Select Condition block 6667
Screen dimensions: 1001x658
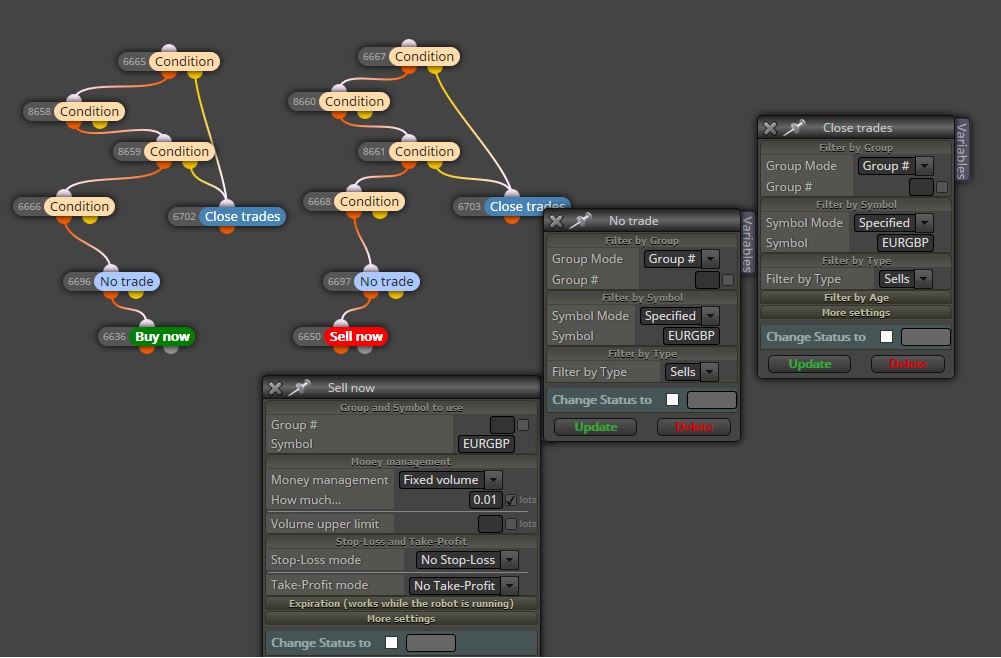tap(424, 56)
